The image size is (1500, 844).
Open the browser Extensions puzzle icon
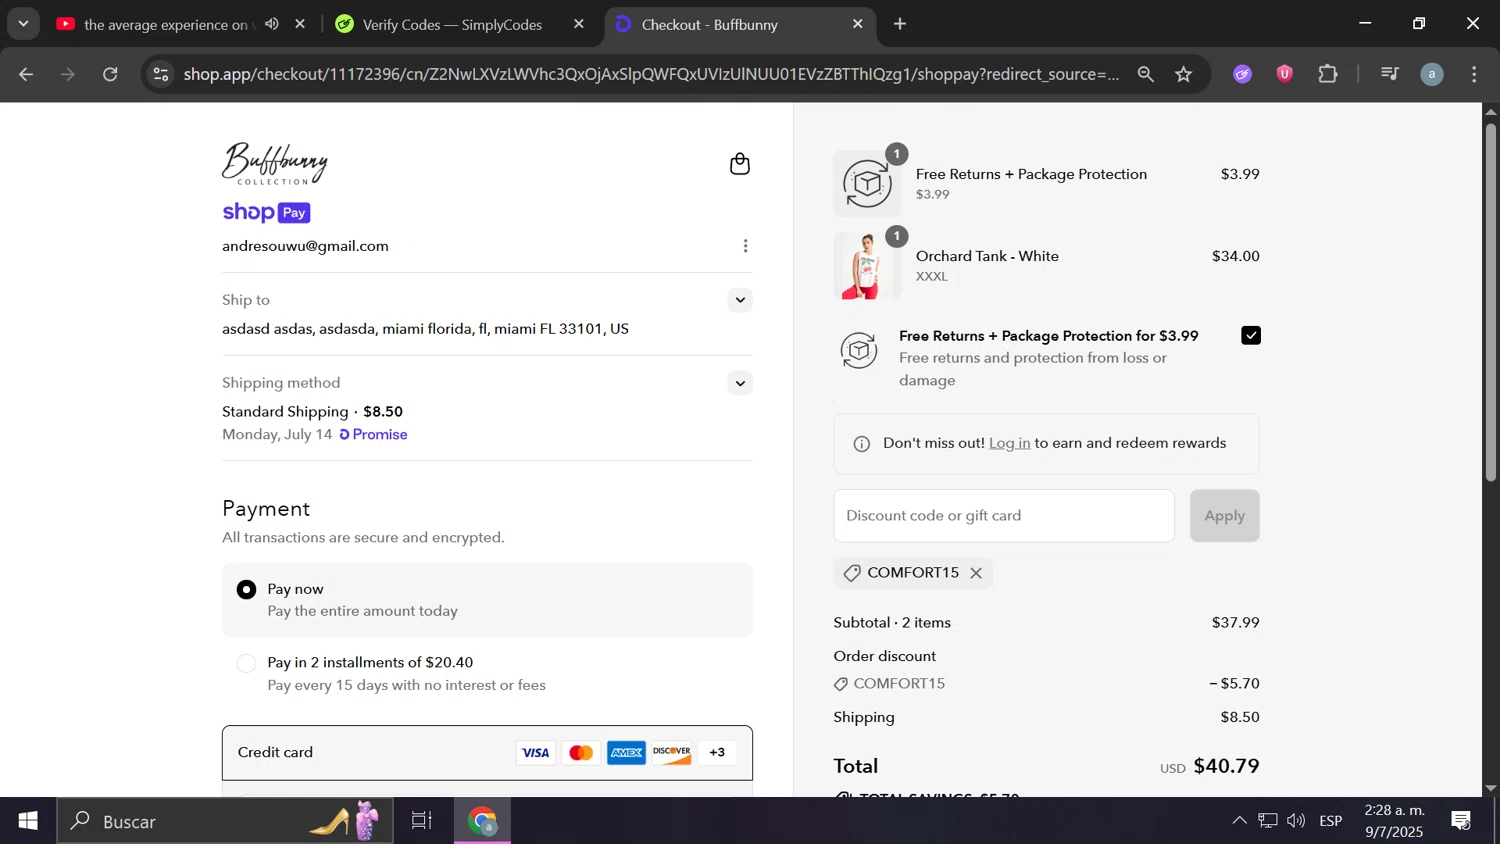[1328, 74]
